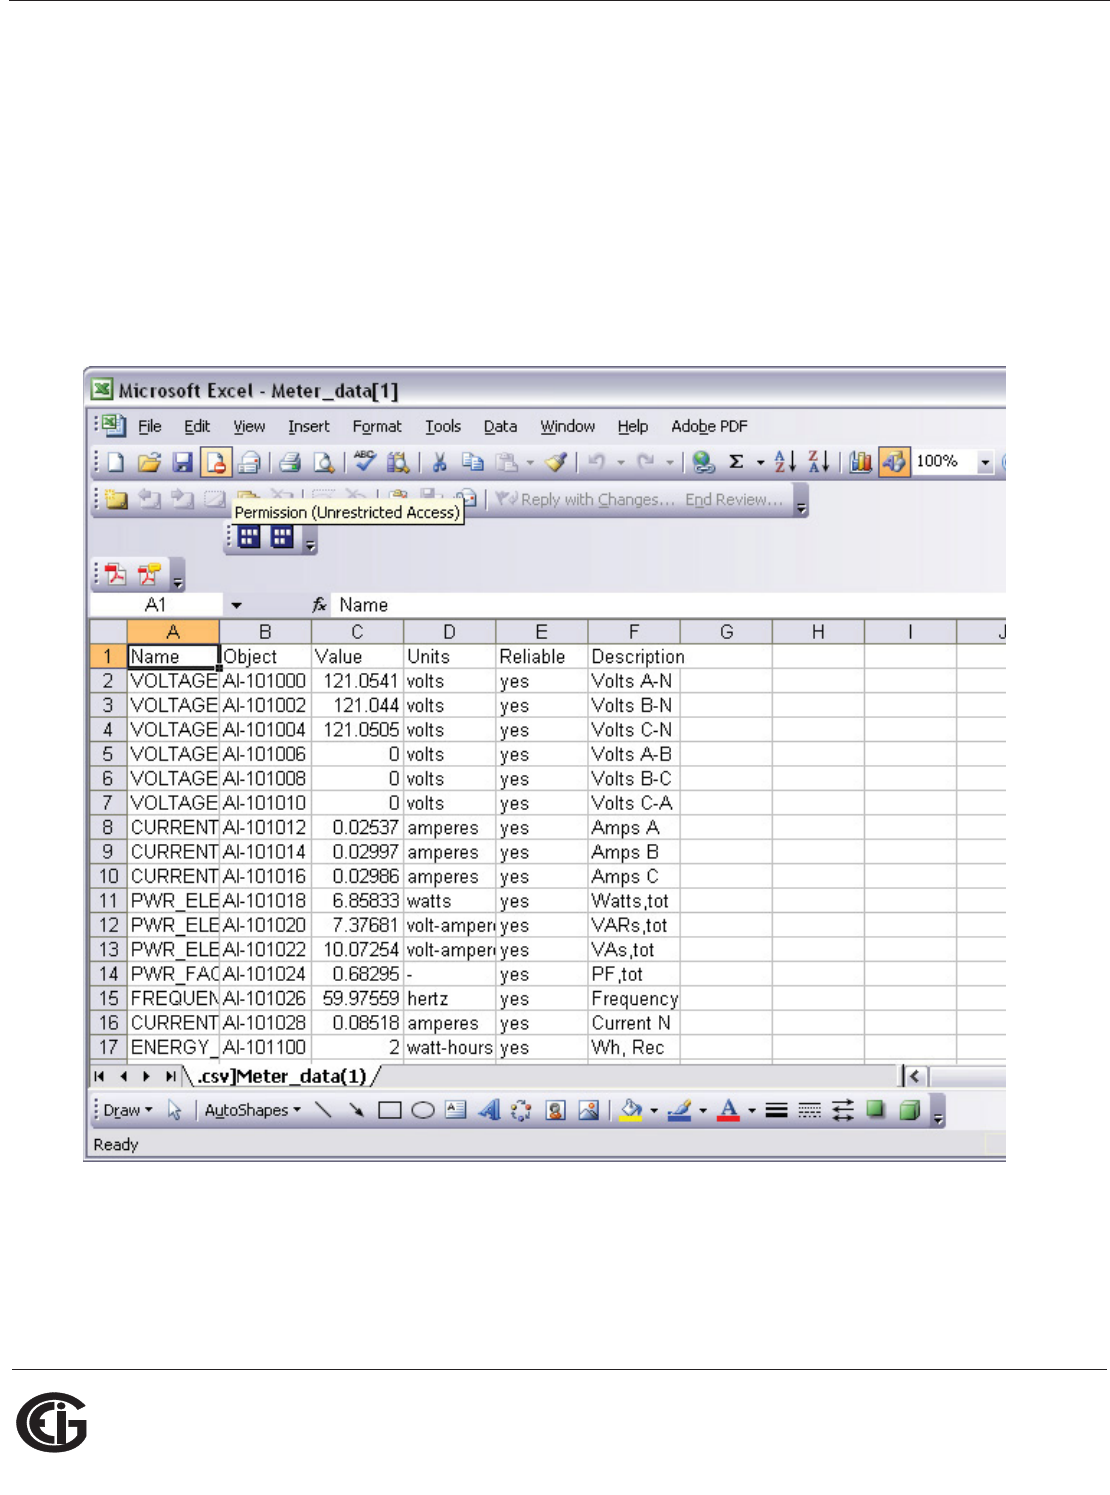The image size is (1110, 1495).
Task: Click the Permission toolbar icon
Action: [x=215, y=462]
